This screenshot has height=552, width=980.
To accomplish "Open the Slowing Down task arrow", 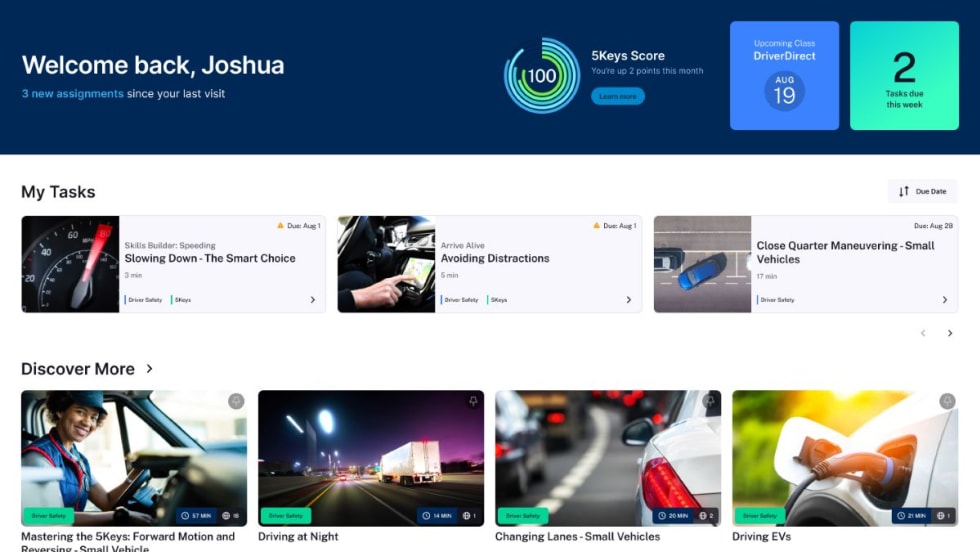I will (x=312, y=300).
